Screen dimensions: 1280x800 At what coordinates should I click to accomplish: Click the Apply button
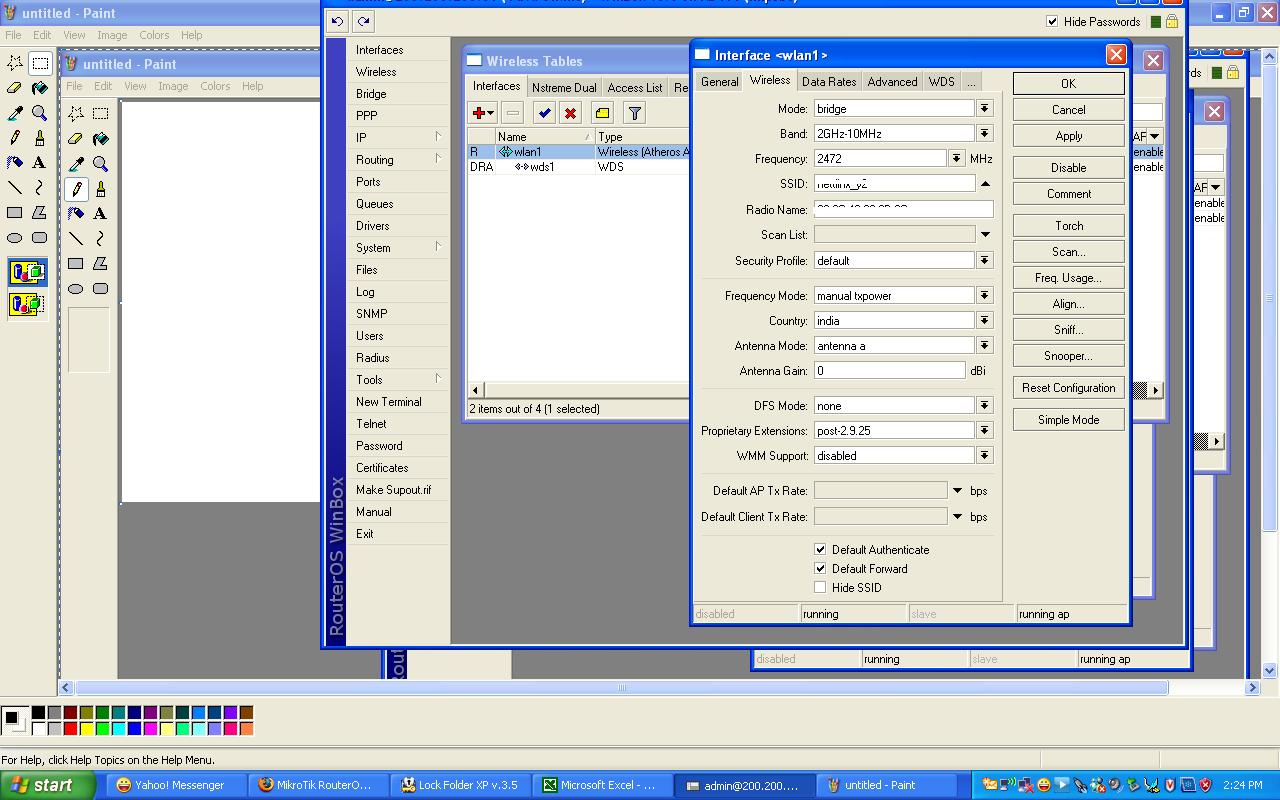click(1068, 136)
